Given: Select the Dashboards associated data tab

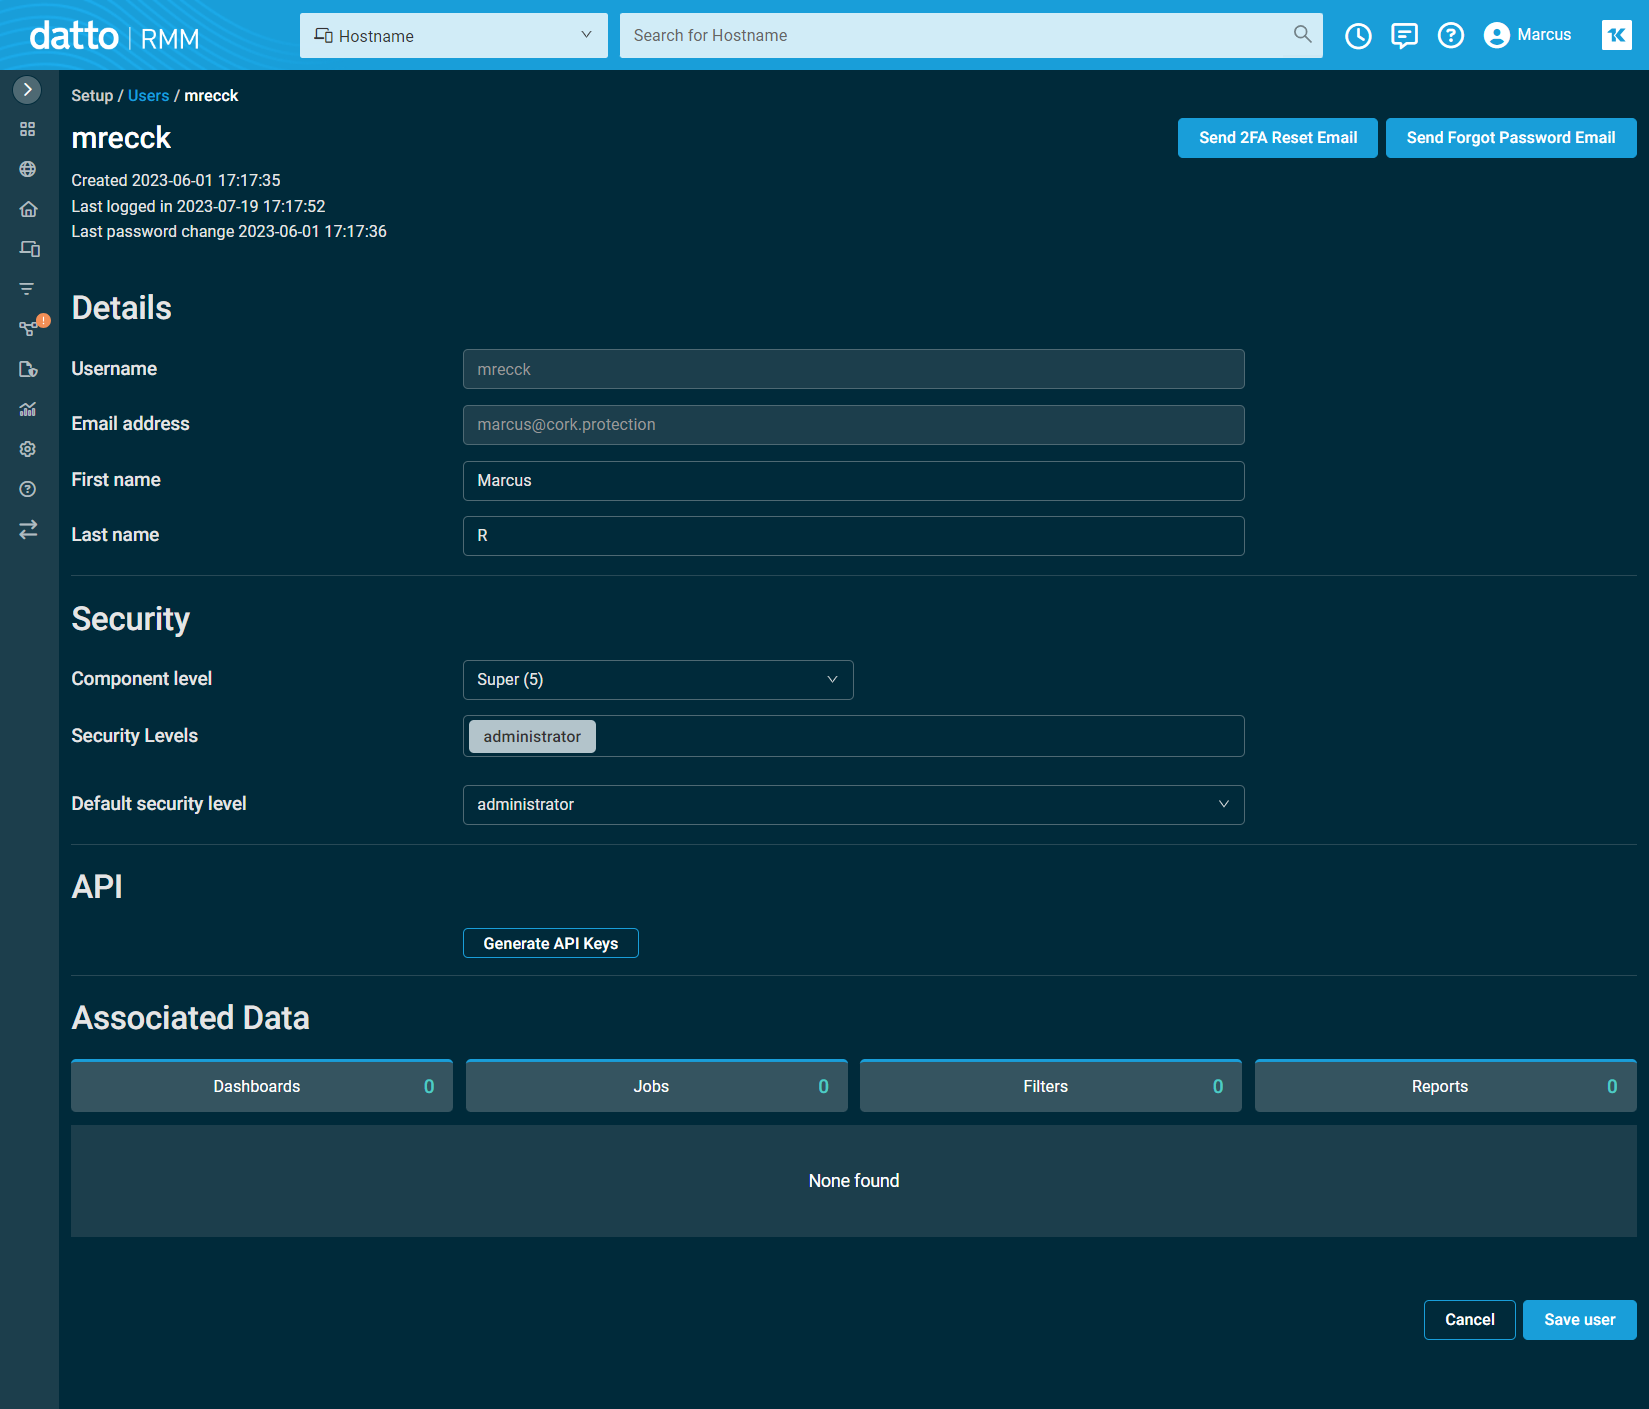Looking at the screenshot, I should tap(261, 1086).
